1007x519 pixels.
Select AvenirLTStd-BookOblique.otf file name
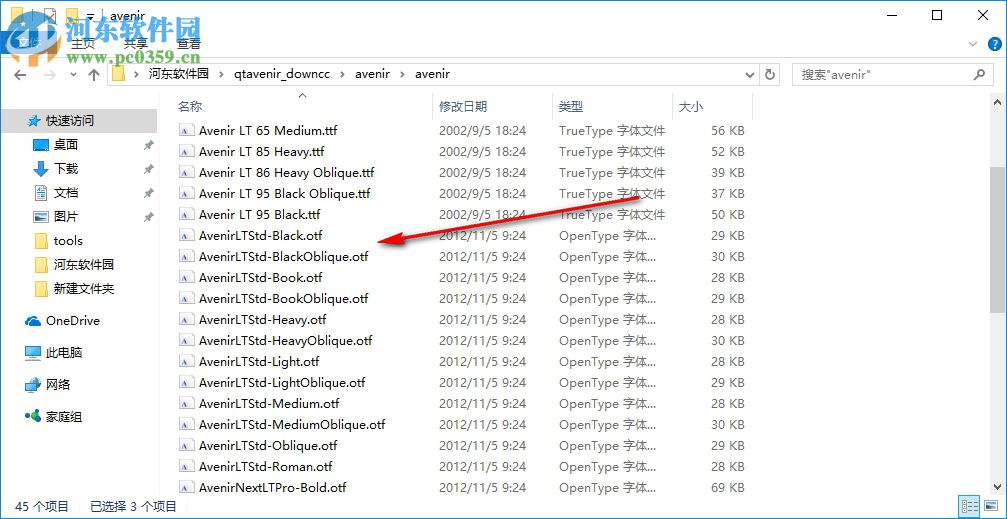(283, 299)
